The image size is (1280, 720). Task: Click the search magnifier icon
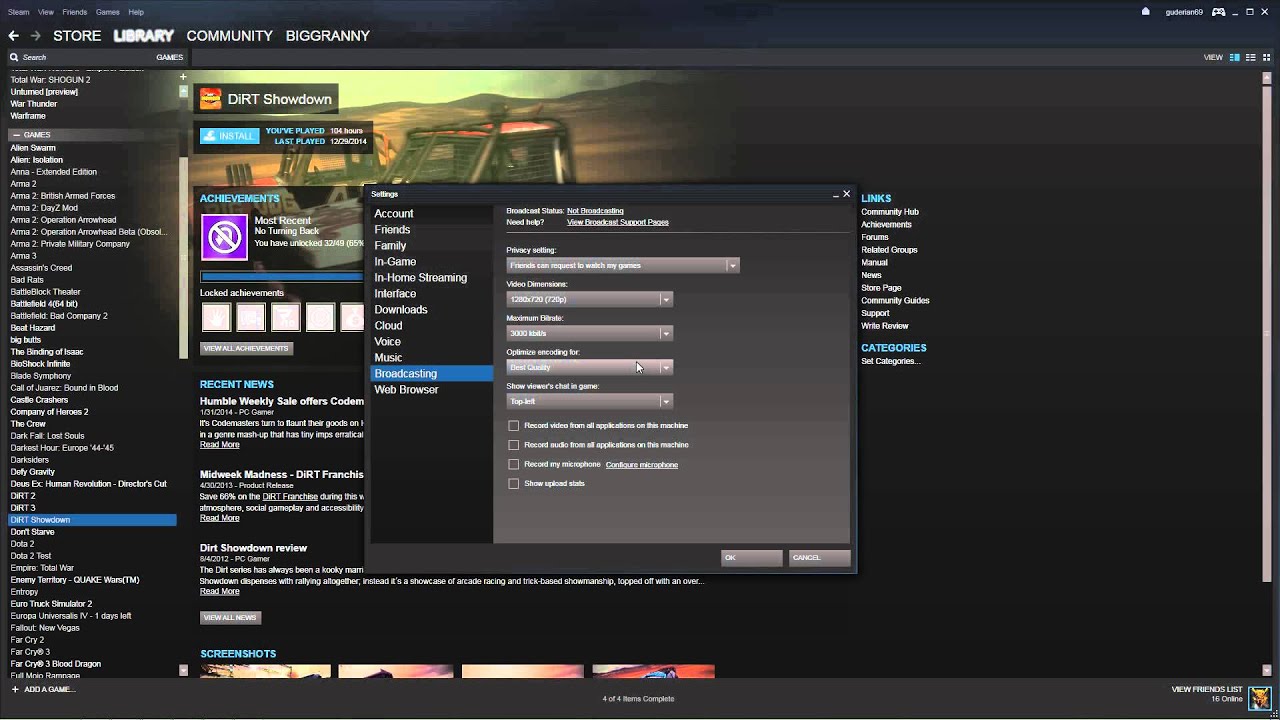pyautogui.click(x=14, y=58)
